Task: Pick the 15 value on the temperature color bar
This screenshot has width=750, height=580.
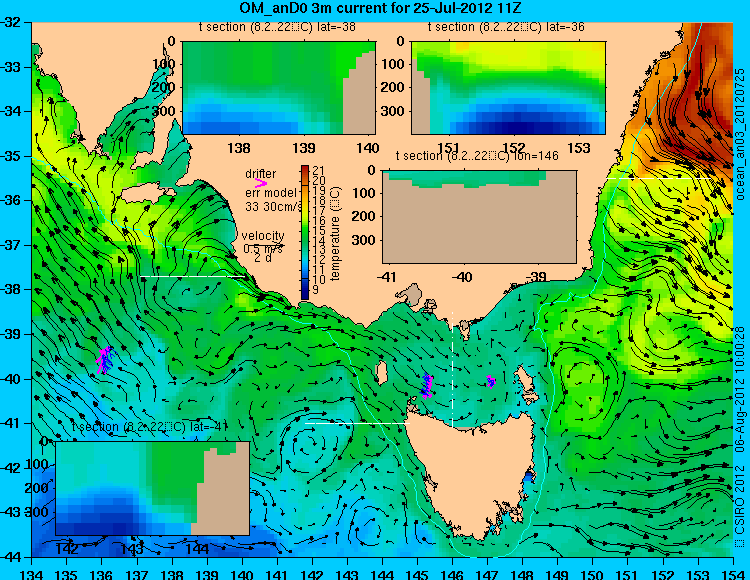Action: [x=319, y=230]
